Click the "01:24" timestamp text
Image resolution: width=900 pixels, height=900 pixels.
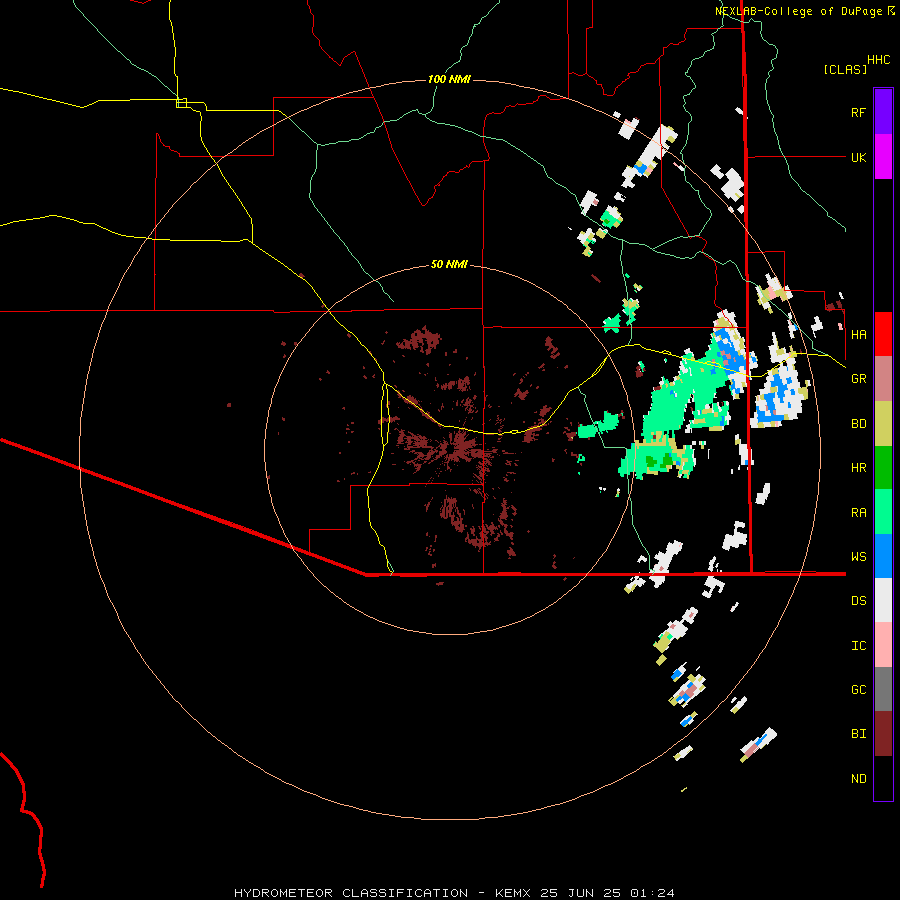pos(652,893)
